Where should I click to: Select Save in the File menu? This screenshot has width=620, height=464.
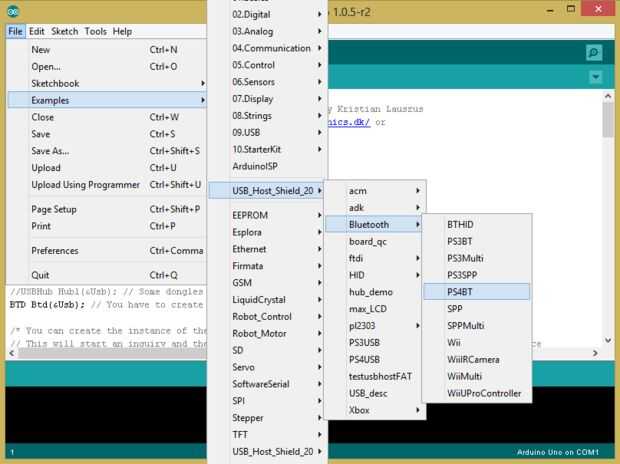point(107,134)
